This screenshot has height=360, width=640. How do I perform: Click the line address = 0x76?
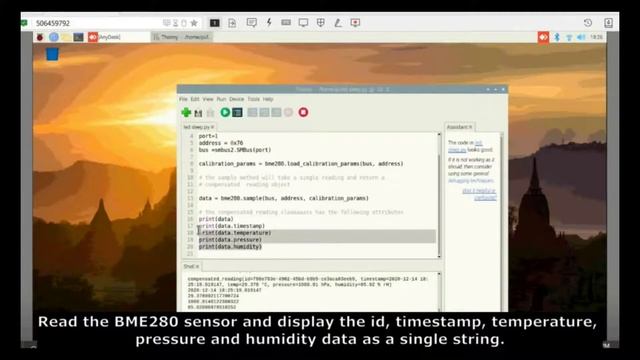[221, 143]
